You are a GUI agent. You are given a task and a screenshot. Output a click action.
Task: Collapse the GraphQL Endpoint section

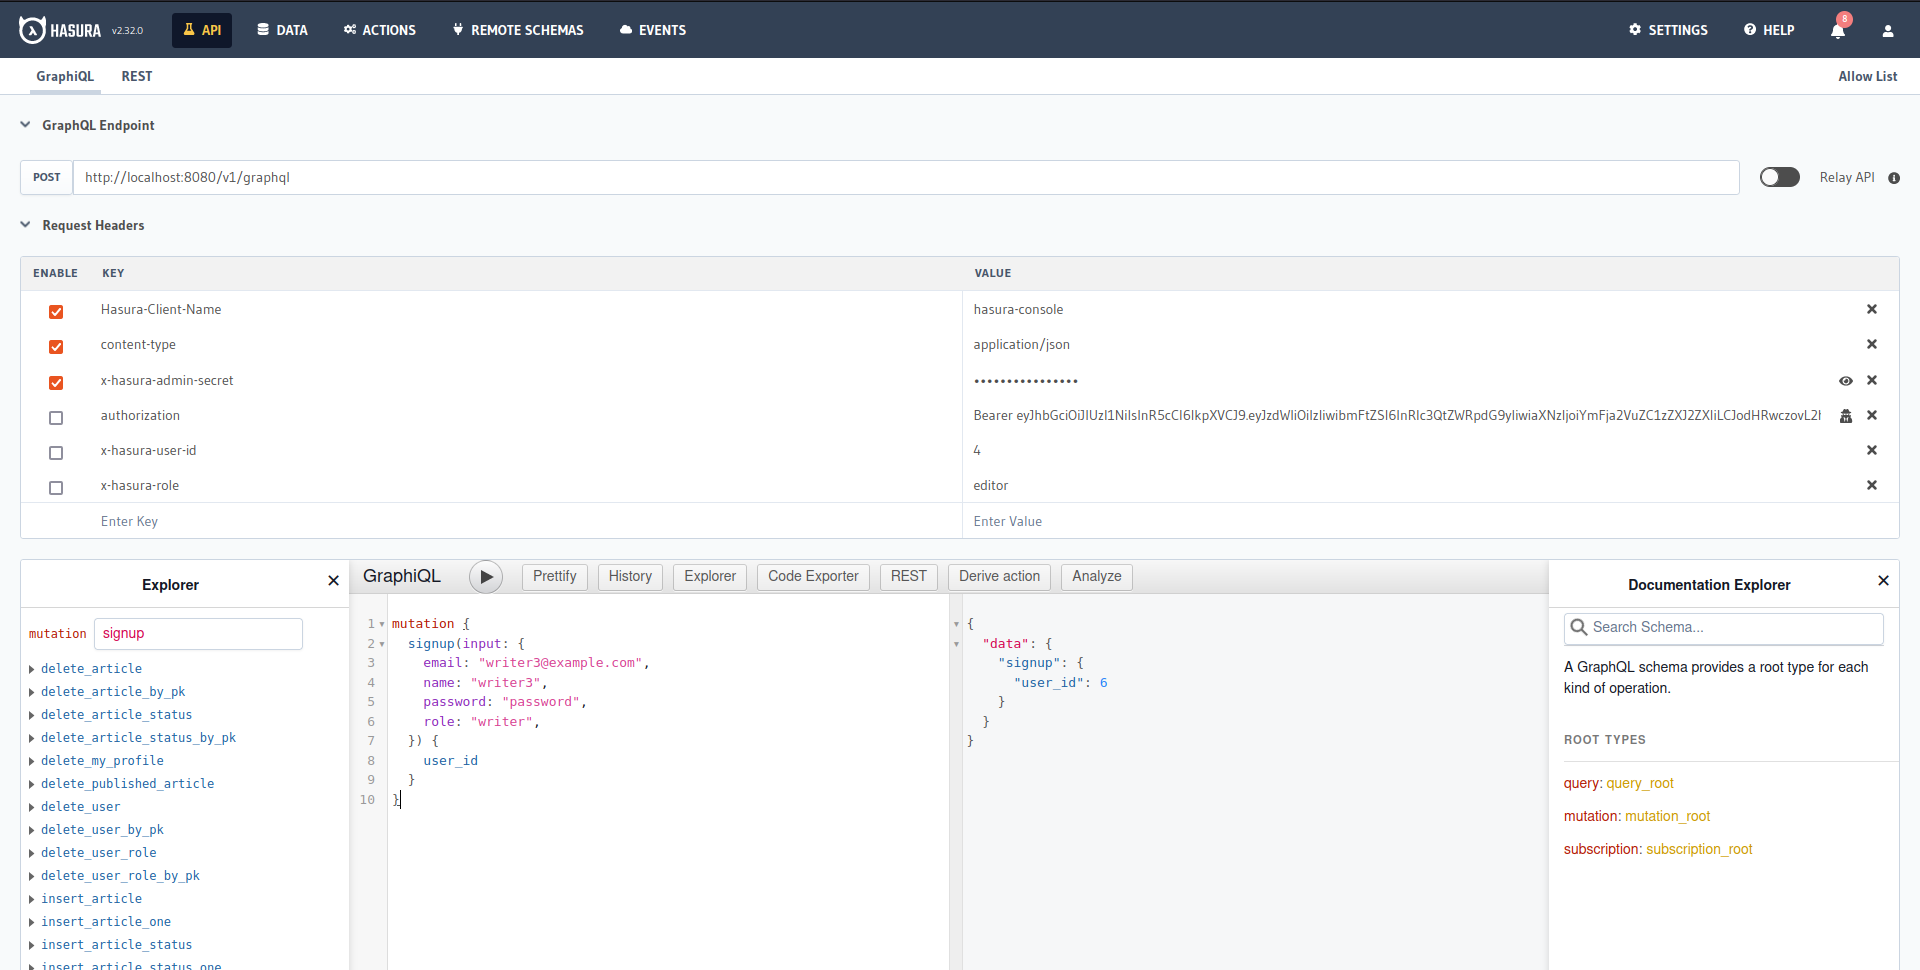25,125
